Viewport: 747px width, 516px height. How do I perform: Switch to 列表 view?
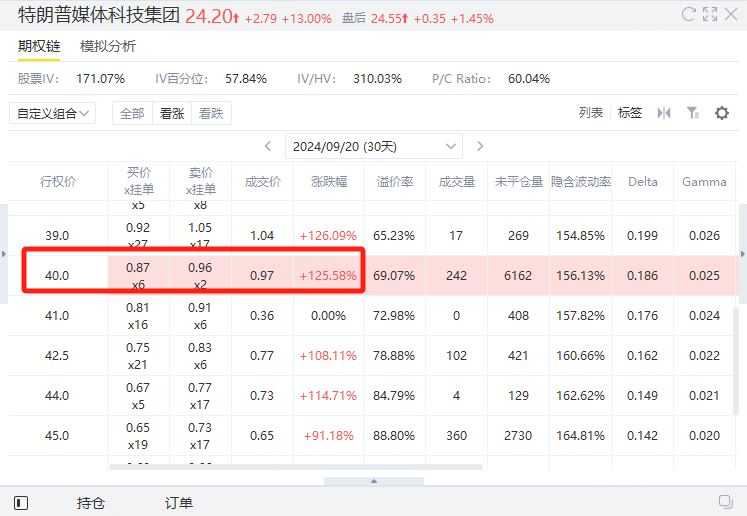pos(591,113)
